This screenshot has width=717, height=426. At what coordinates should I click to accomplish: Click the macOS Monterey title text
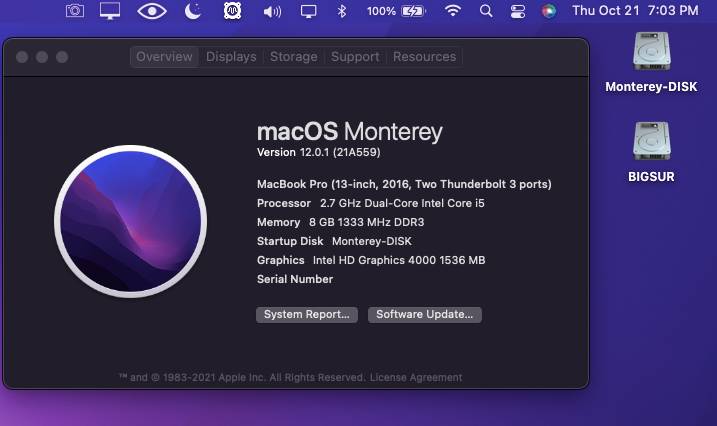point(350,132)
